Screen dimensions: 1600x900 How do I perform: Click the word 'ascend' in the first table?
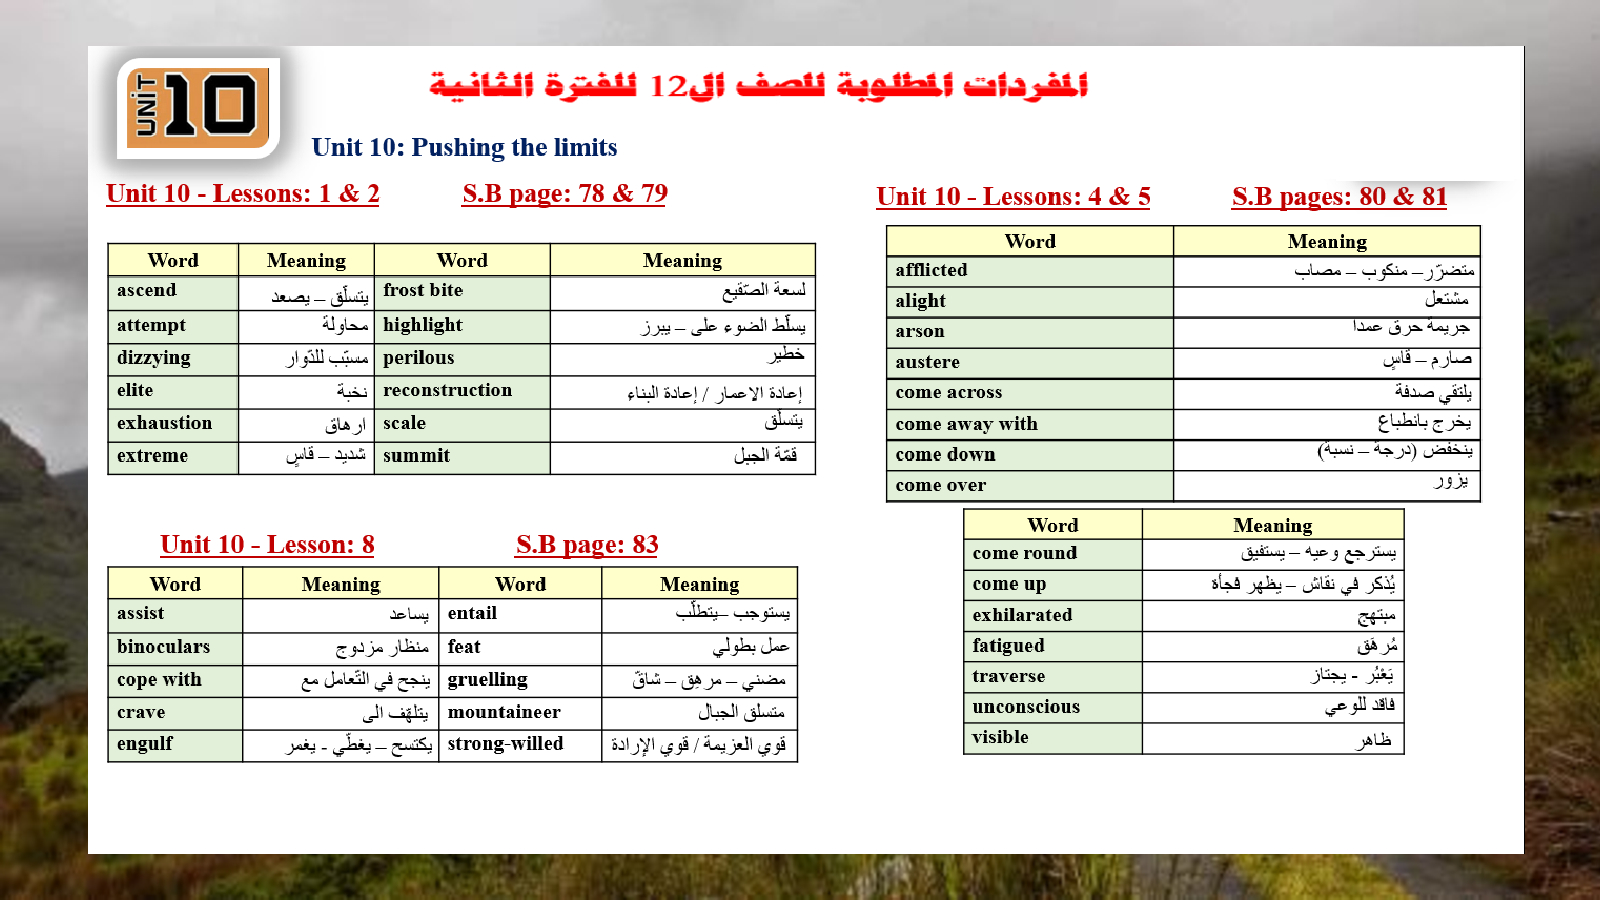pos(147,291)
